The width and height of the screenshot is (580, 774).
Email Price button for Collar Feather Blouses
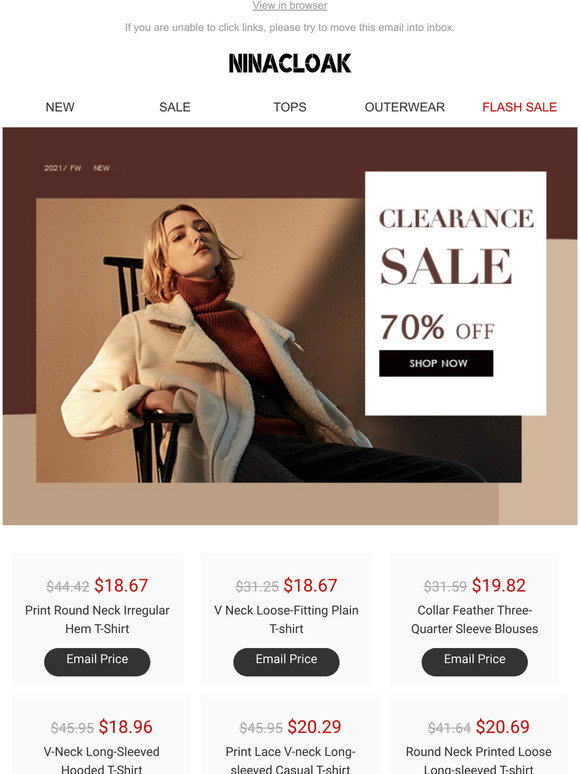click(474, 661)
